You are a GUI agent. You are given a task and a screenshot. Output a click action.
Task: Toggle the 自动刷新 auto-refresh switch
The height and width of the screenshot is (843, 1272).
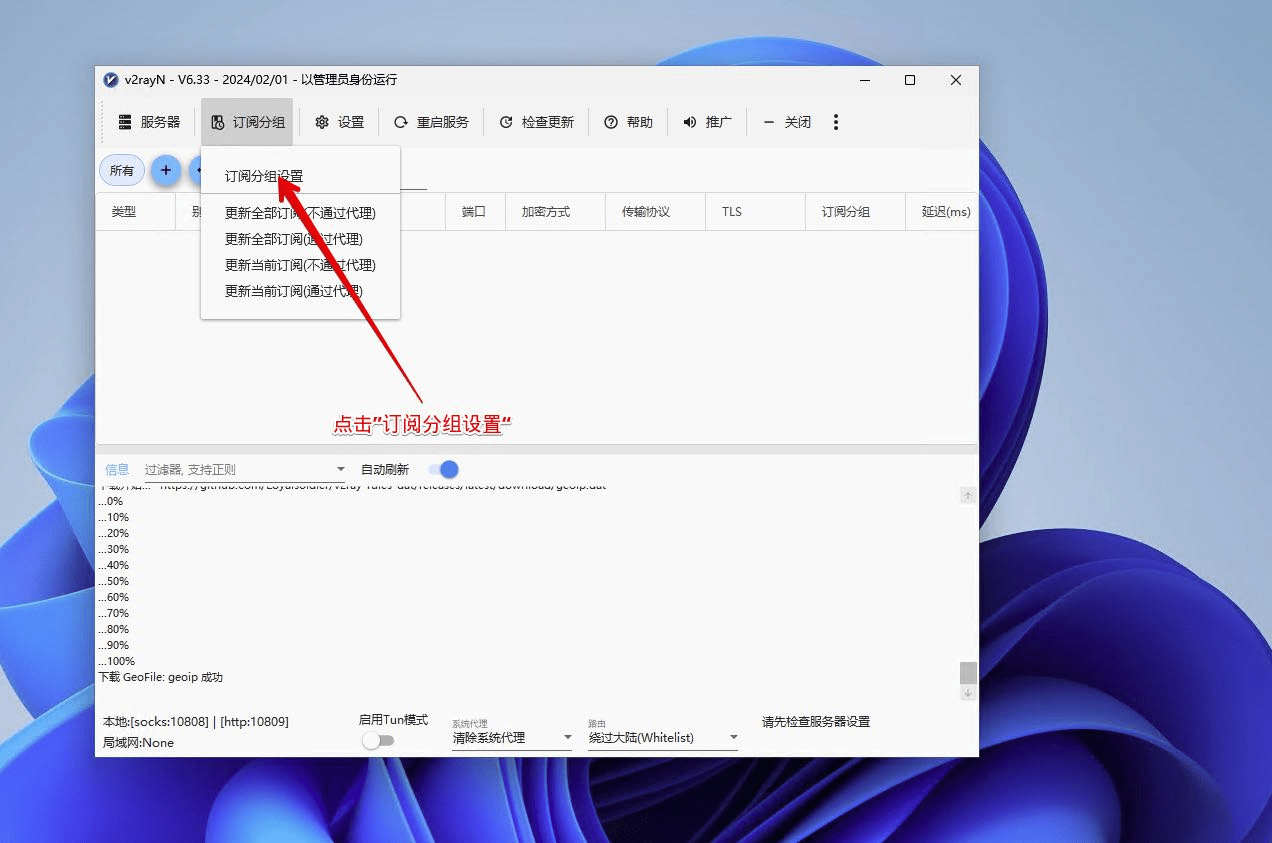click(443, 469)
